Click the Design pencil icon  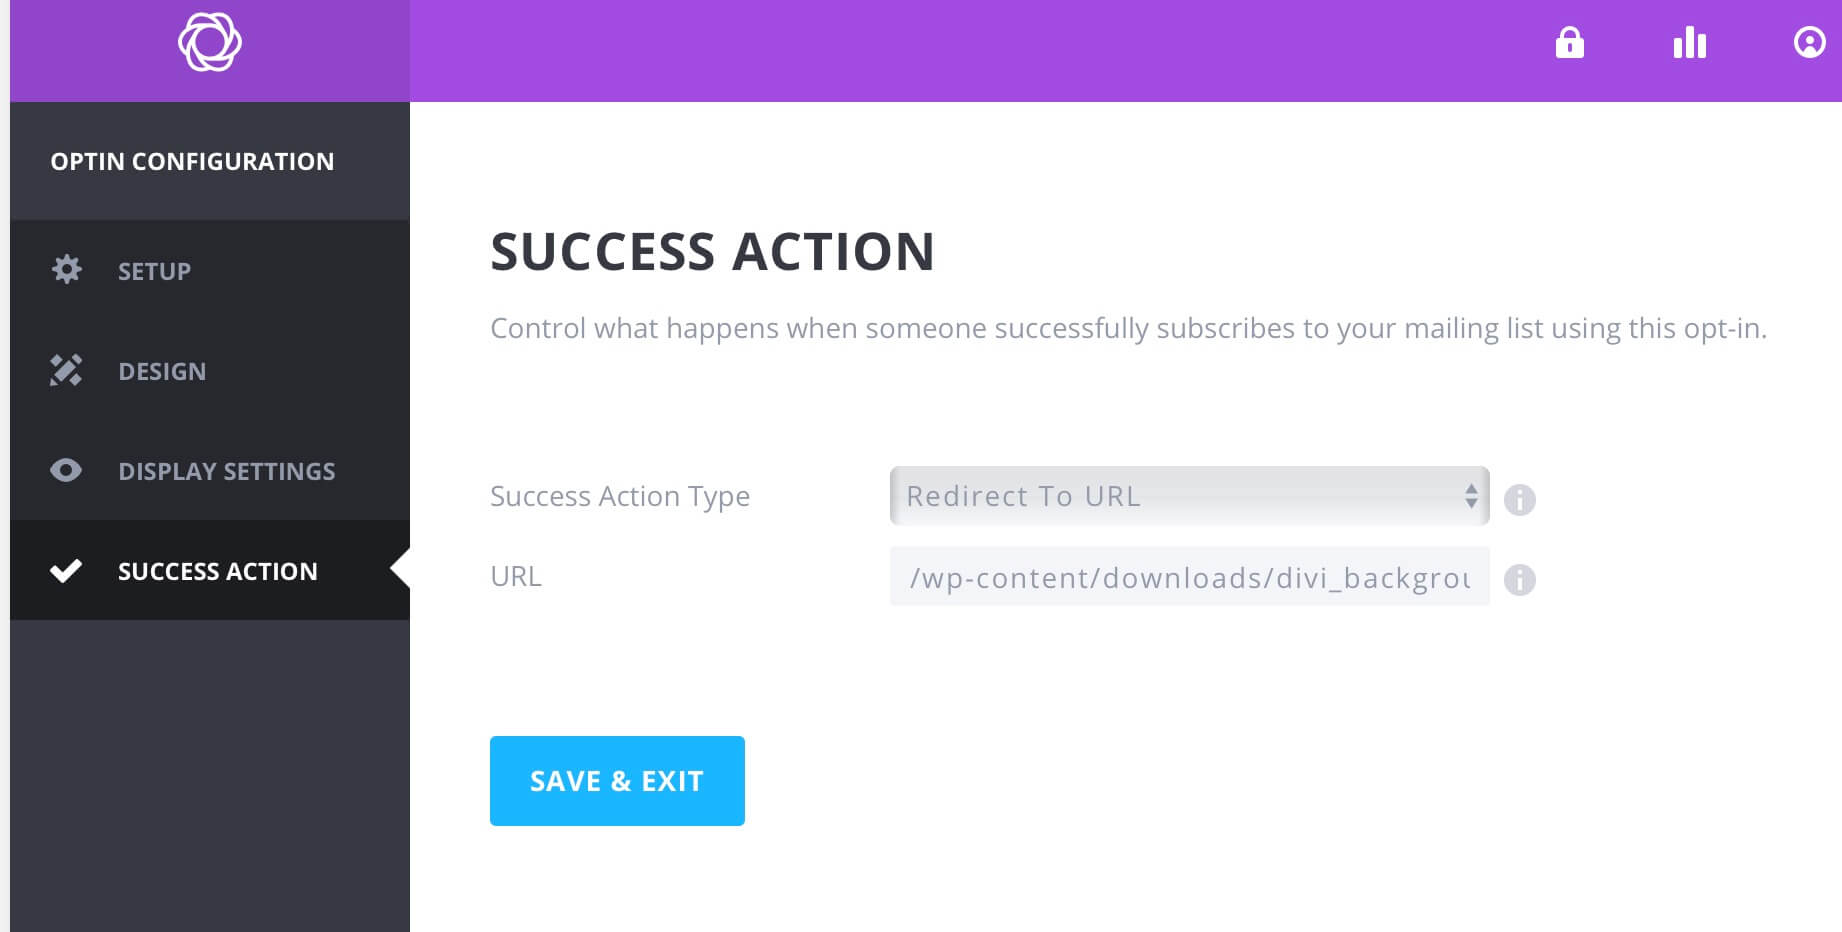point(67,370)
